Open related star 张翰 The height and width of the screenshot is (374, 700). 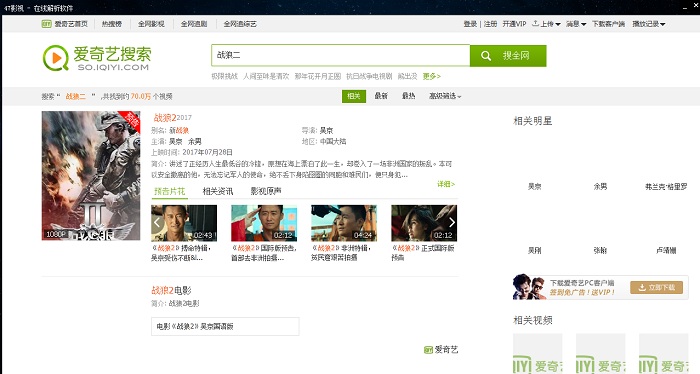pos(600,251)
